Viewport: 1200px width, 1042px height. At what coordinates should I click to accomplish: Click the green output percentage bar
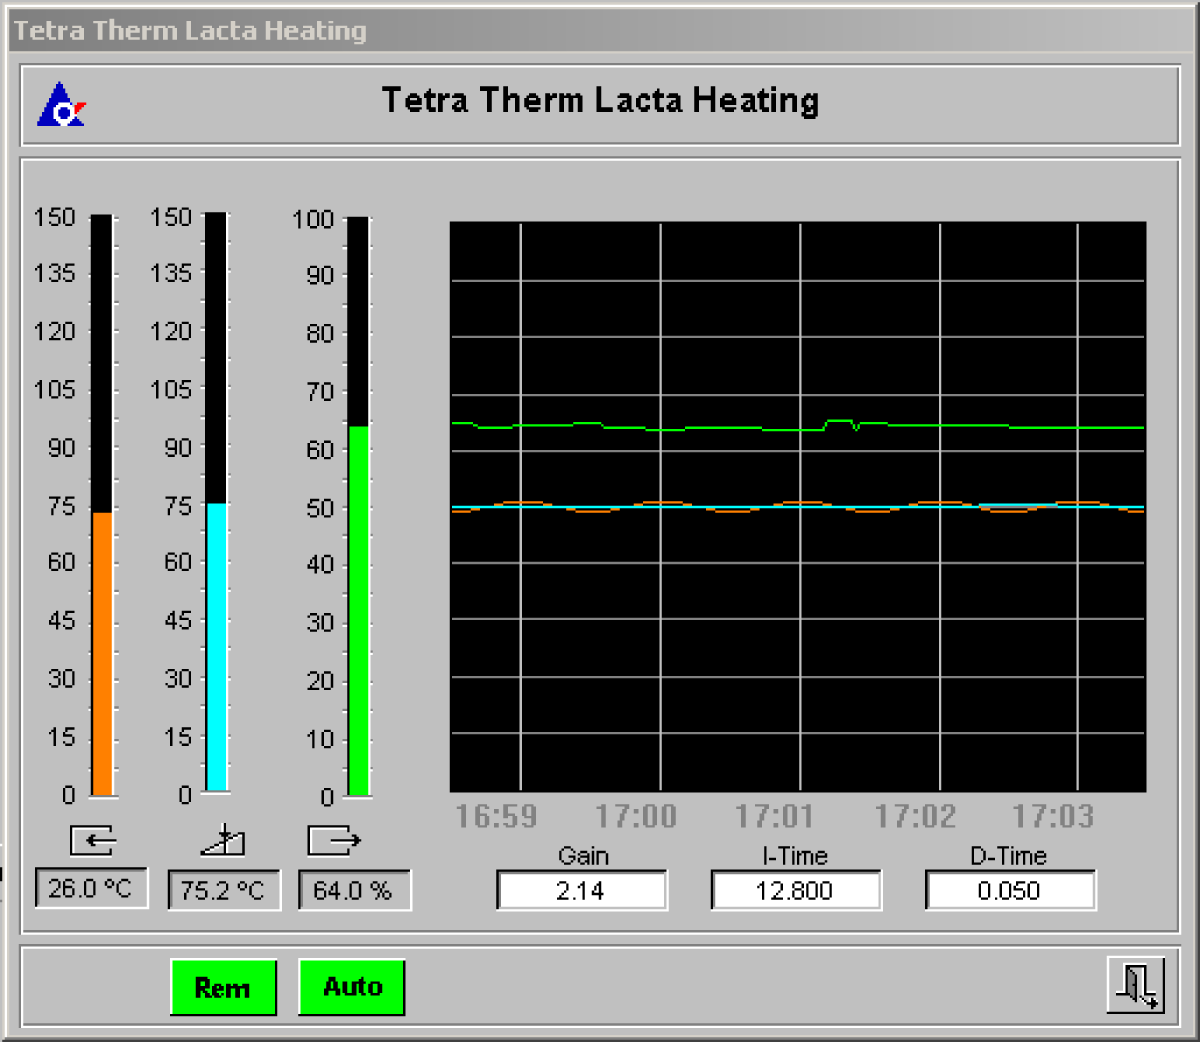tap(358, 610)
